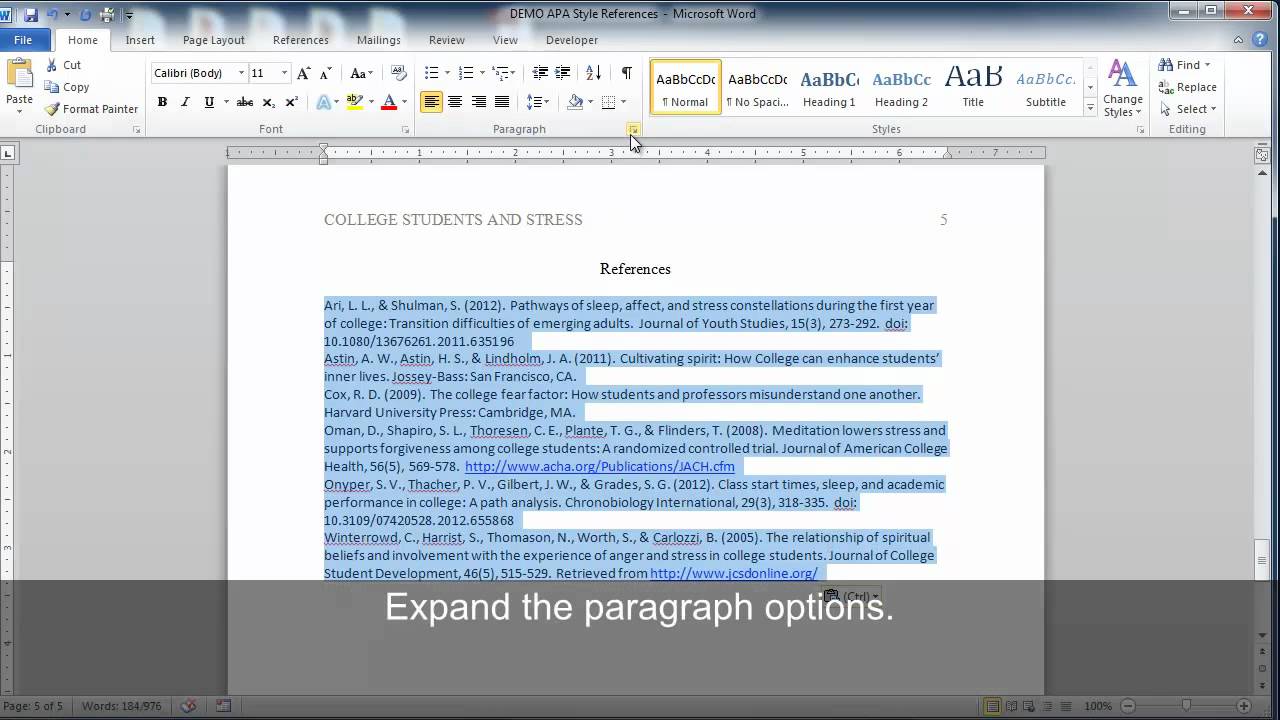Sort the selected paragraphs alphabetically

click(593, 73)
